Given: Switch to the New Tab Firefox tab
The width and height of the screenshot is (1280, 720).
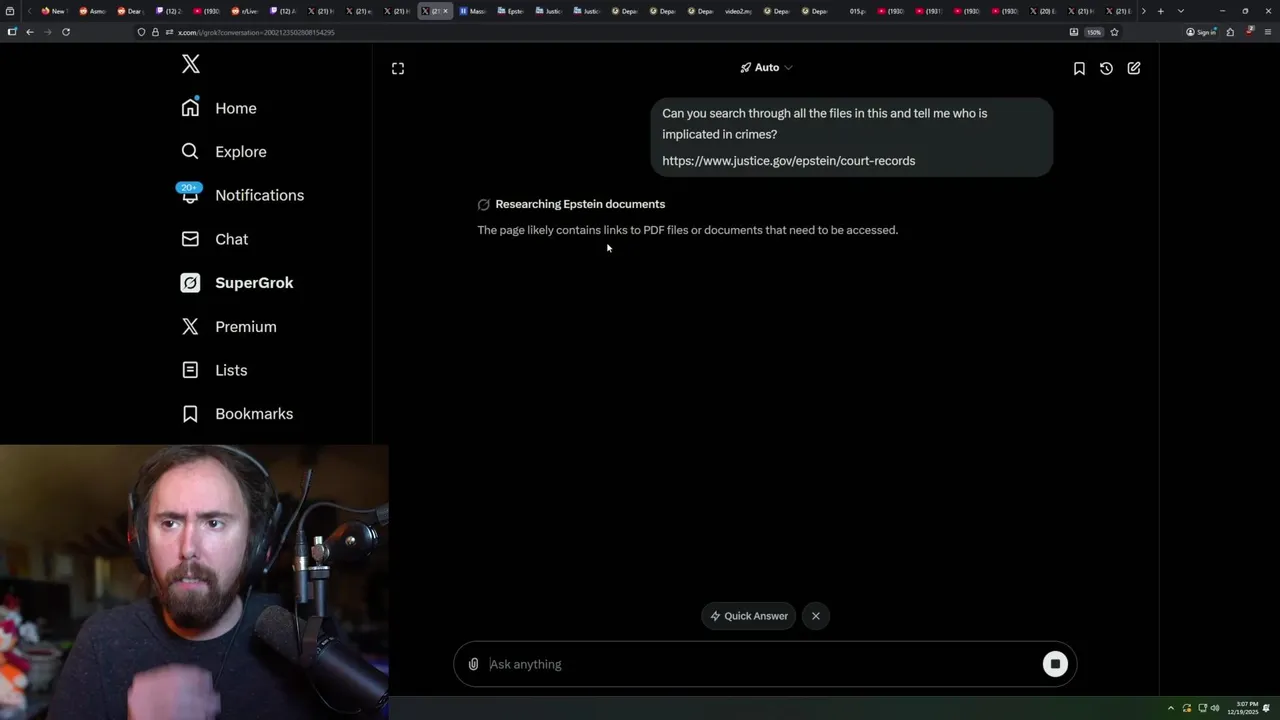Looking at the screenshot, I should point(54,11).
